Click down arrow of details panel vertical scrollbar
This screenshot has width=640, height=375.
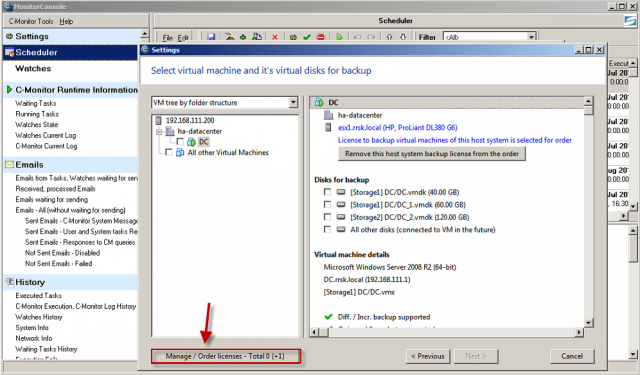(588, 323)
